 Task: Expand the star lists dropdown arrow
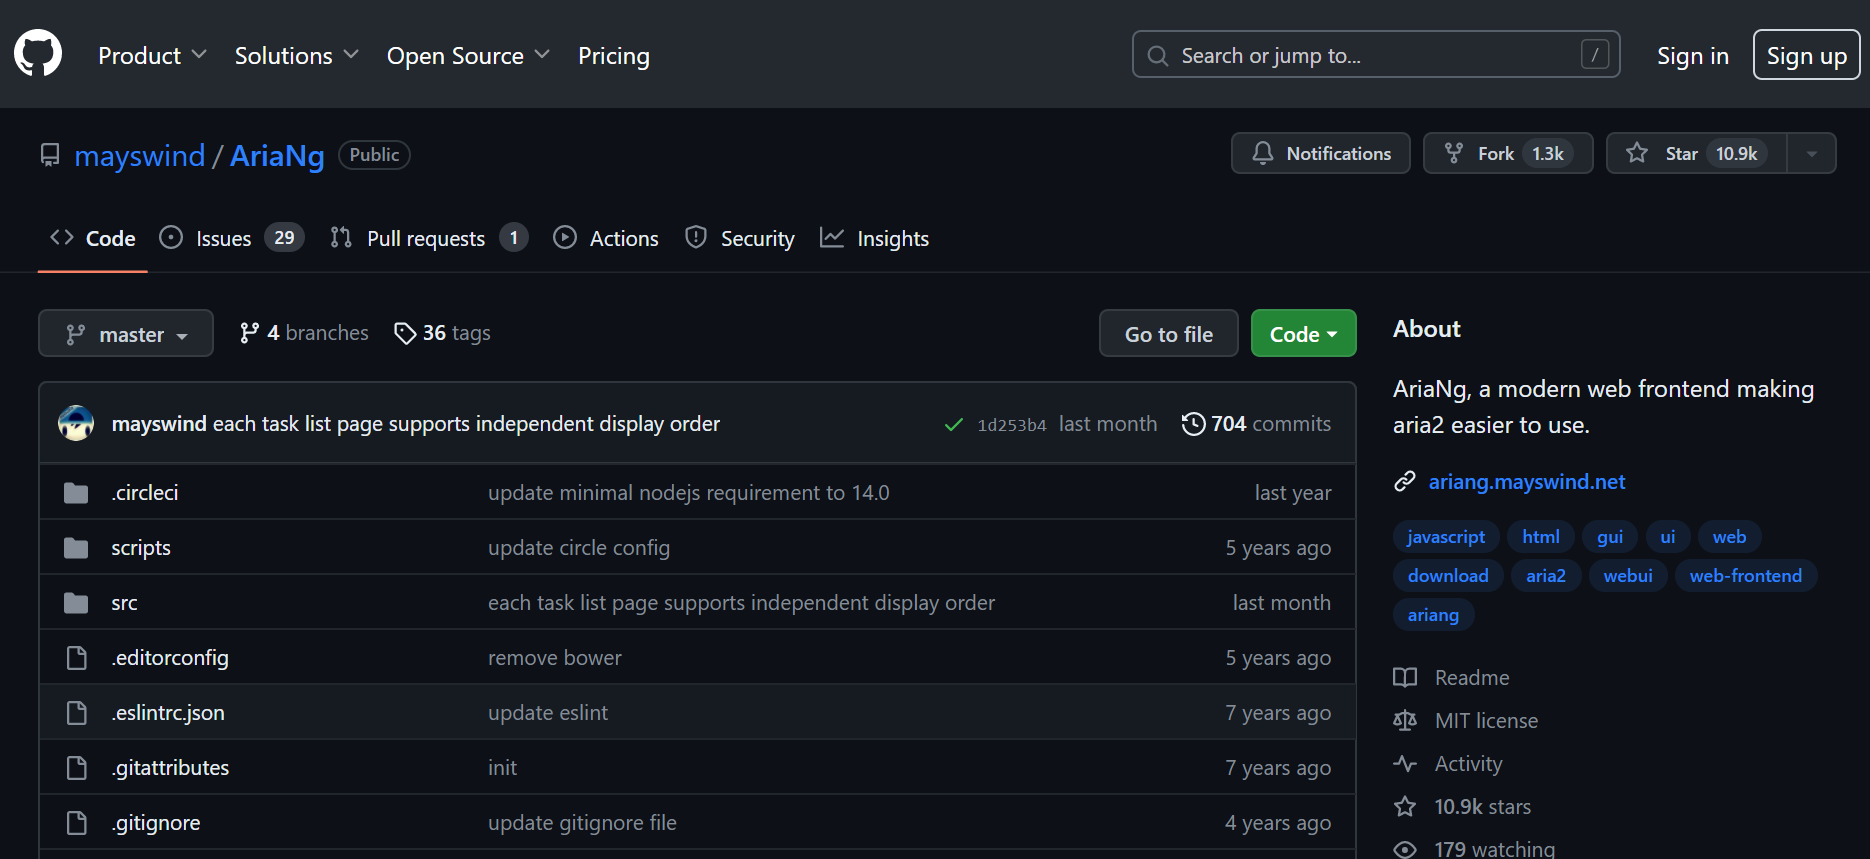1811,154
